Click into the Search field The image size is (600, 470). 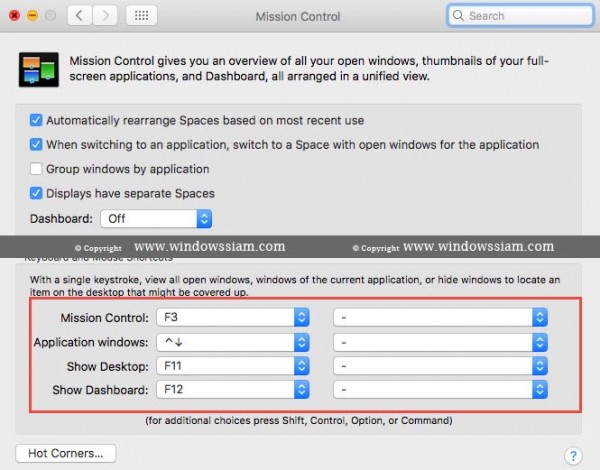point(520,16)
